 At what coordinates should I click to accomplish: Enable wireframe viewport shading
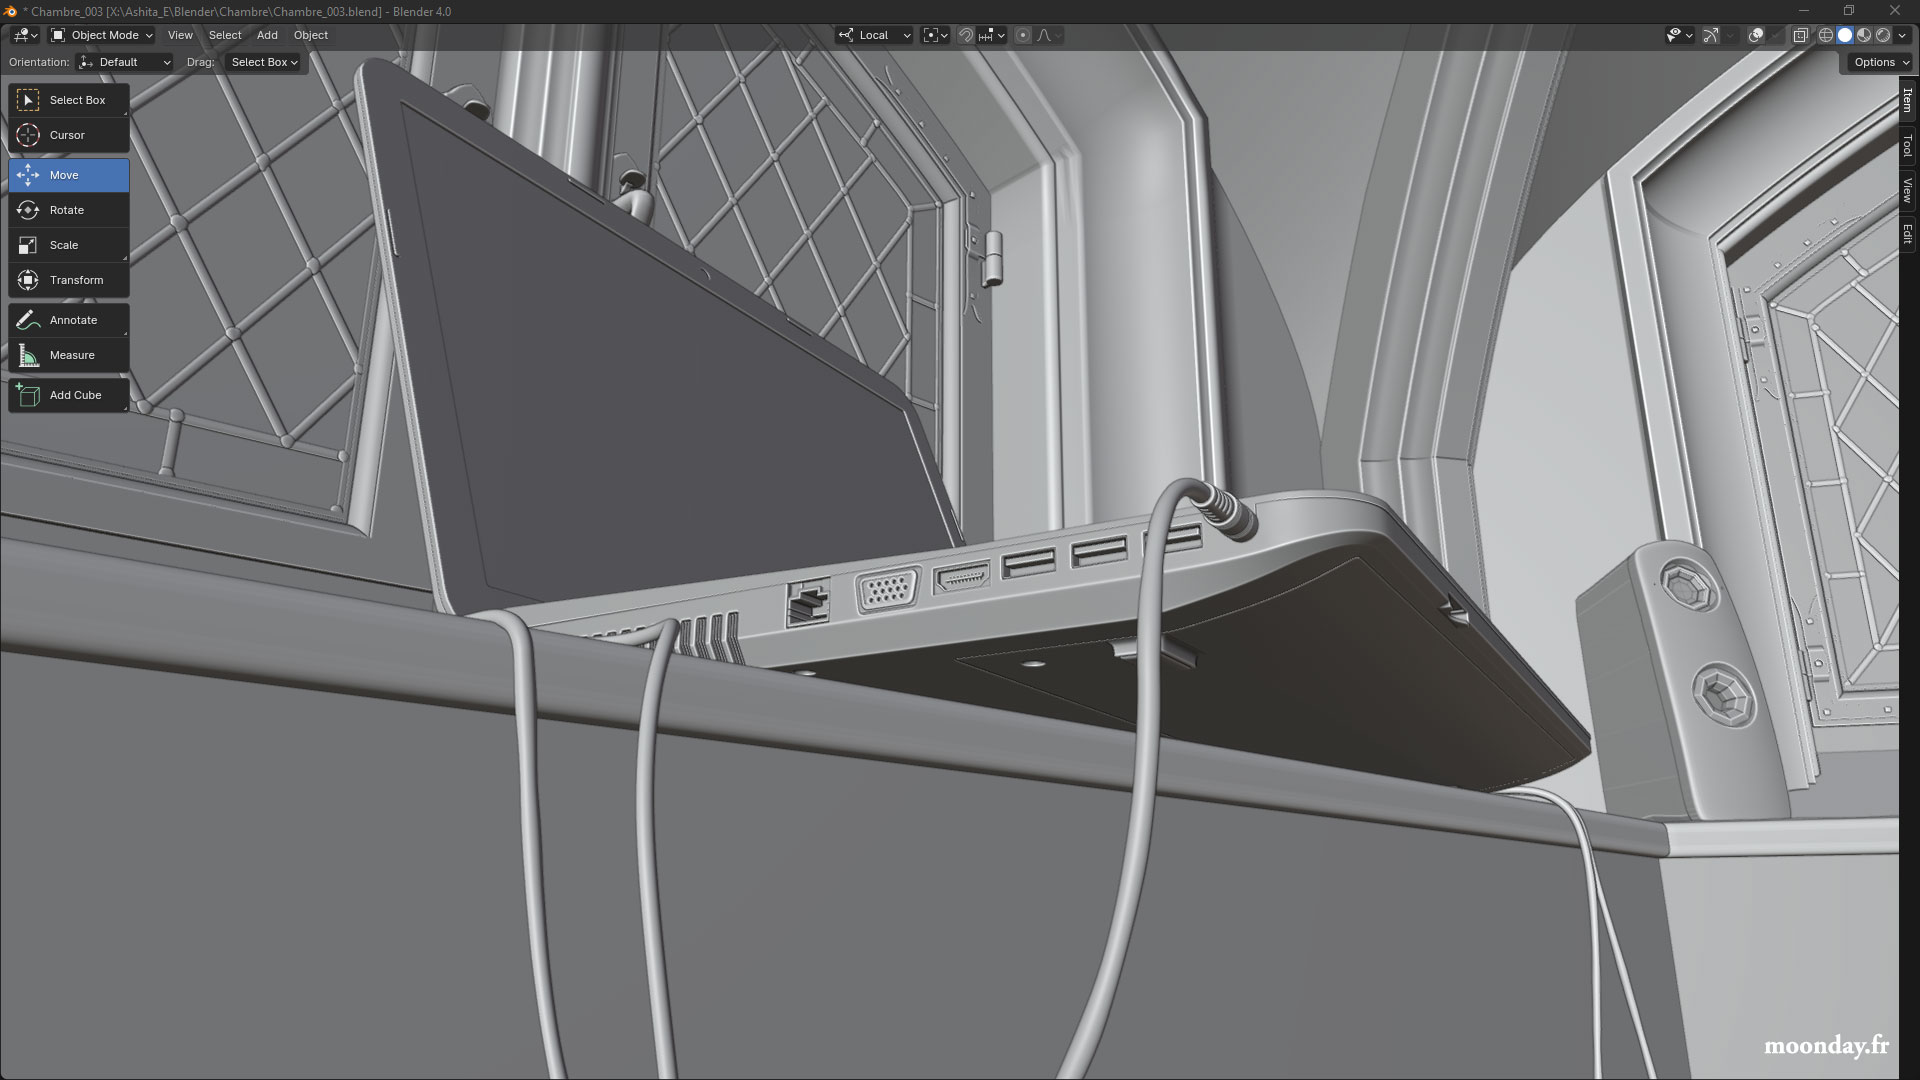click(1825, 35)
